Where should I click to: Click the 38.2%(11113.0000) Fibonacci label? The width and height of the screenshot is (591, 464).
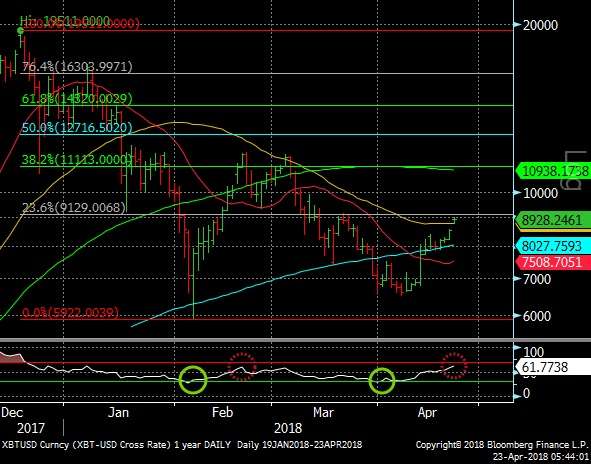point(77,160)
